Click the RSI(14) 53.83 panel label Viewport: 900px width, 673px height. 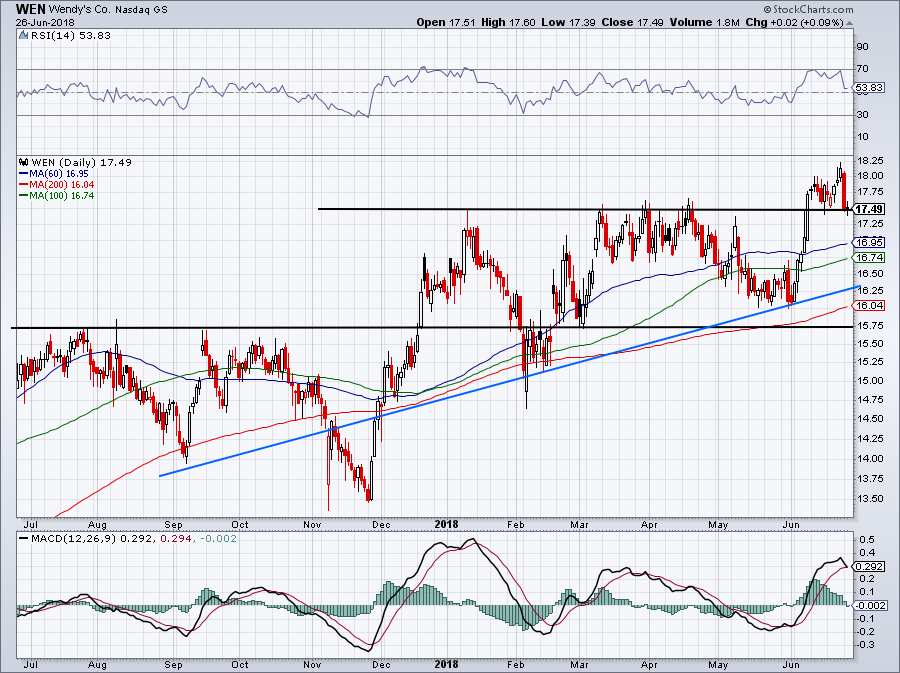71,36
